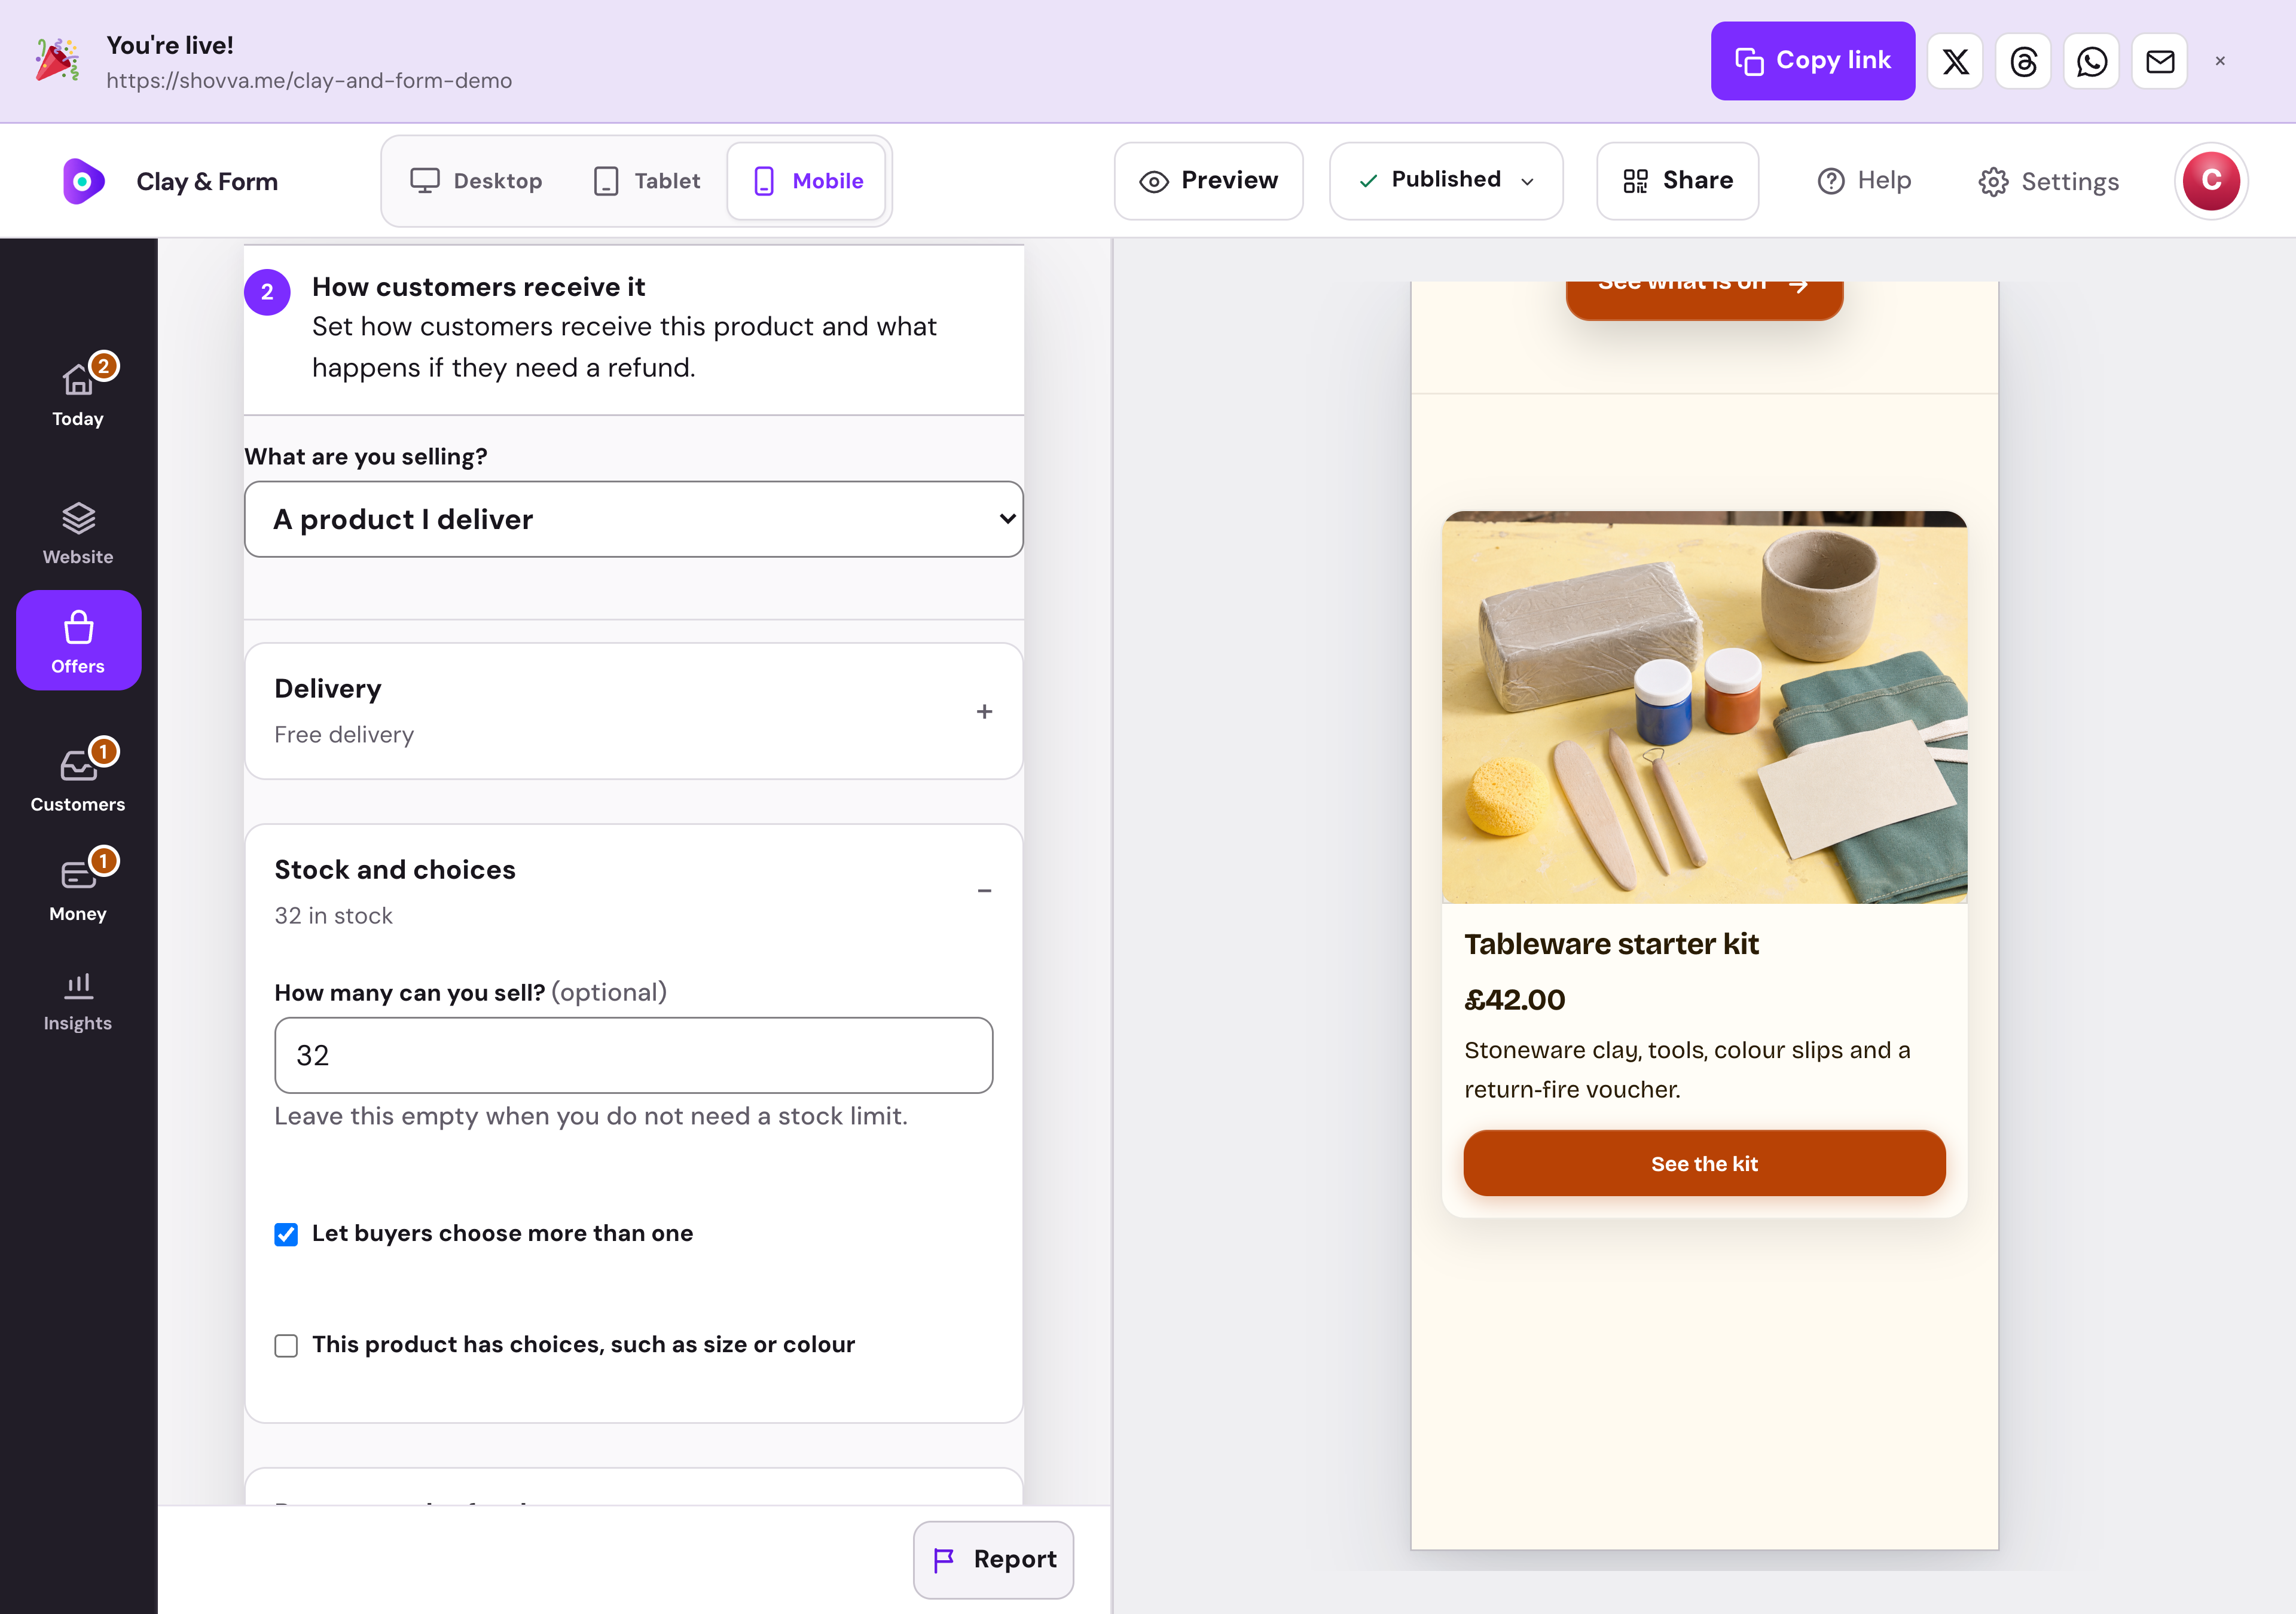The width and height of the screenshot is (2296, 1614).
Task: Go to Money in sidebar
Action: [78, 887]
